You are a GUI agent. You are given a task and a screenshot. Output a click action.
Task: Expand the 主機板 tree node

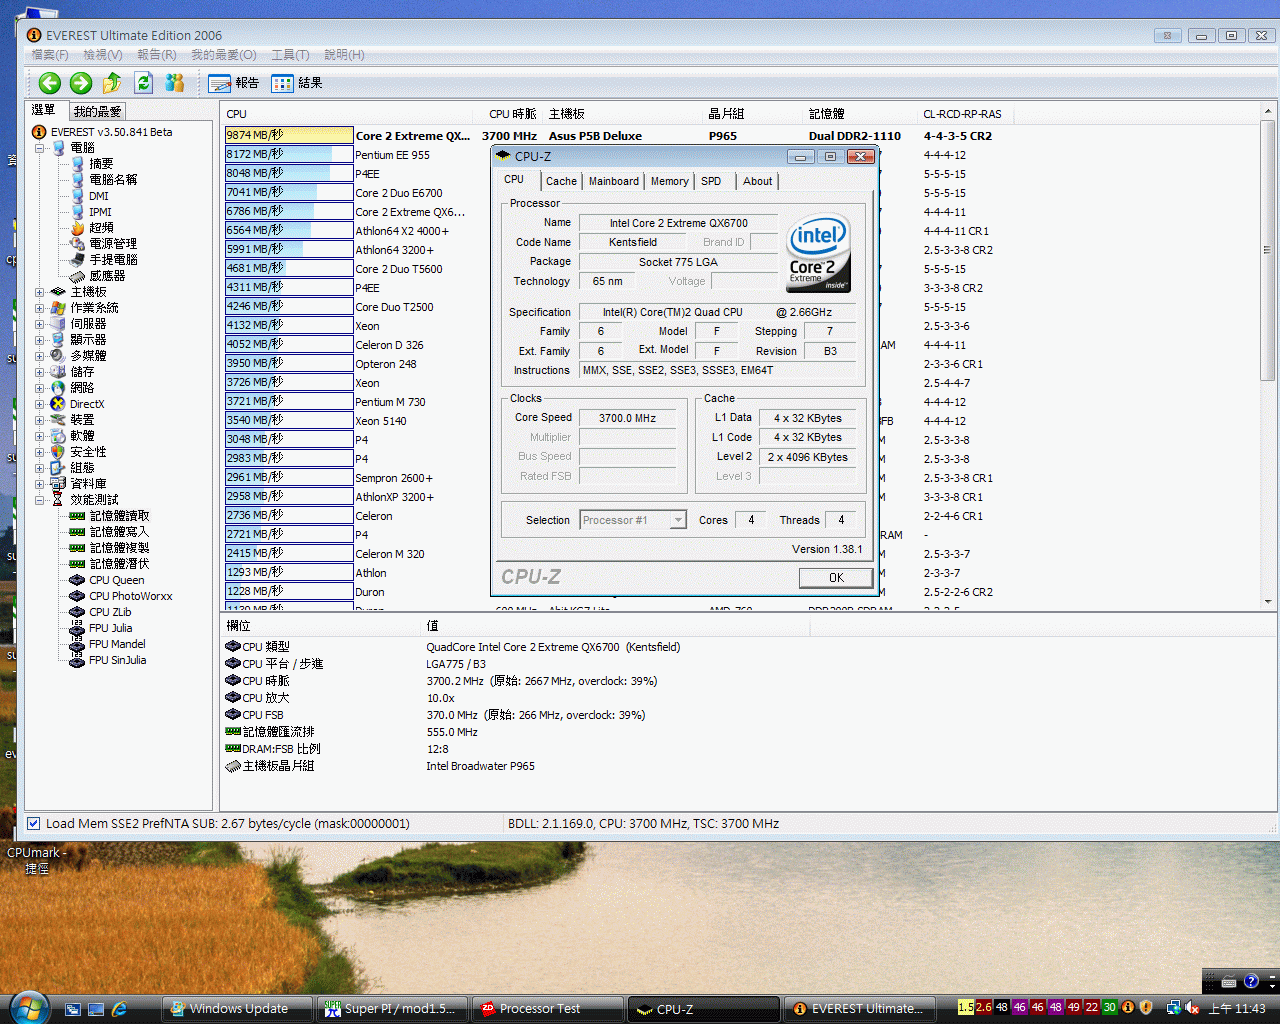pos(40,292)
